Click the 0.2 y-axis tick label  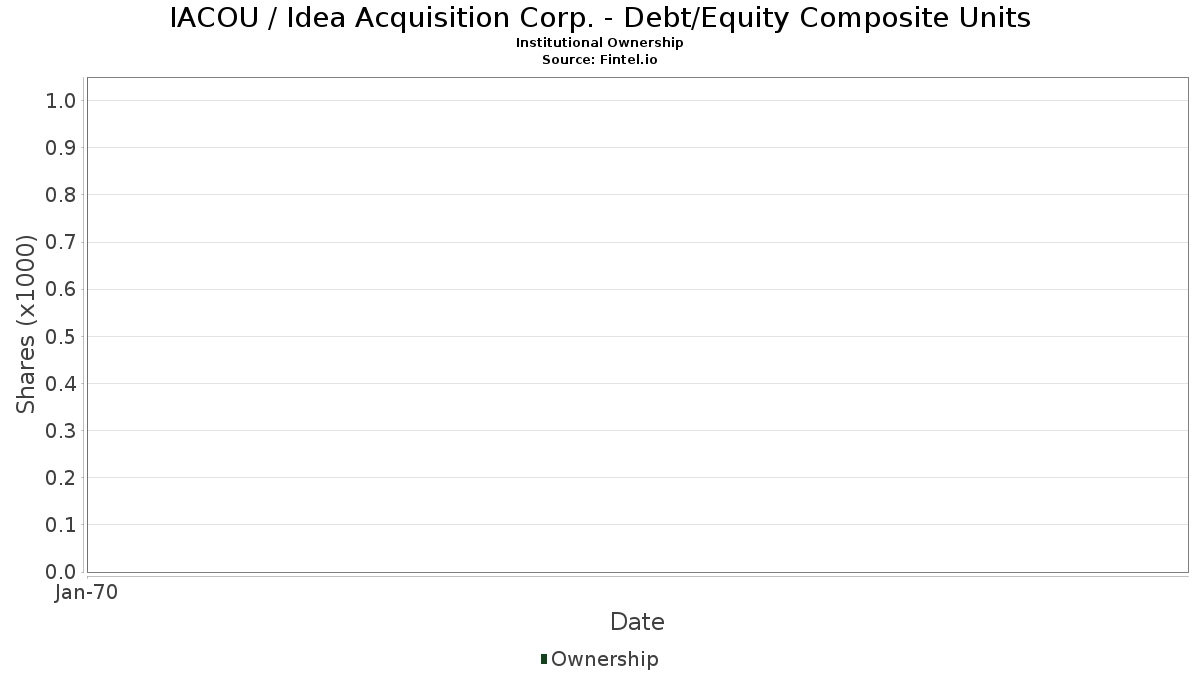(x=61, y=478)
